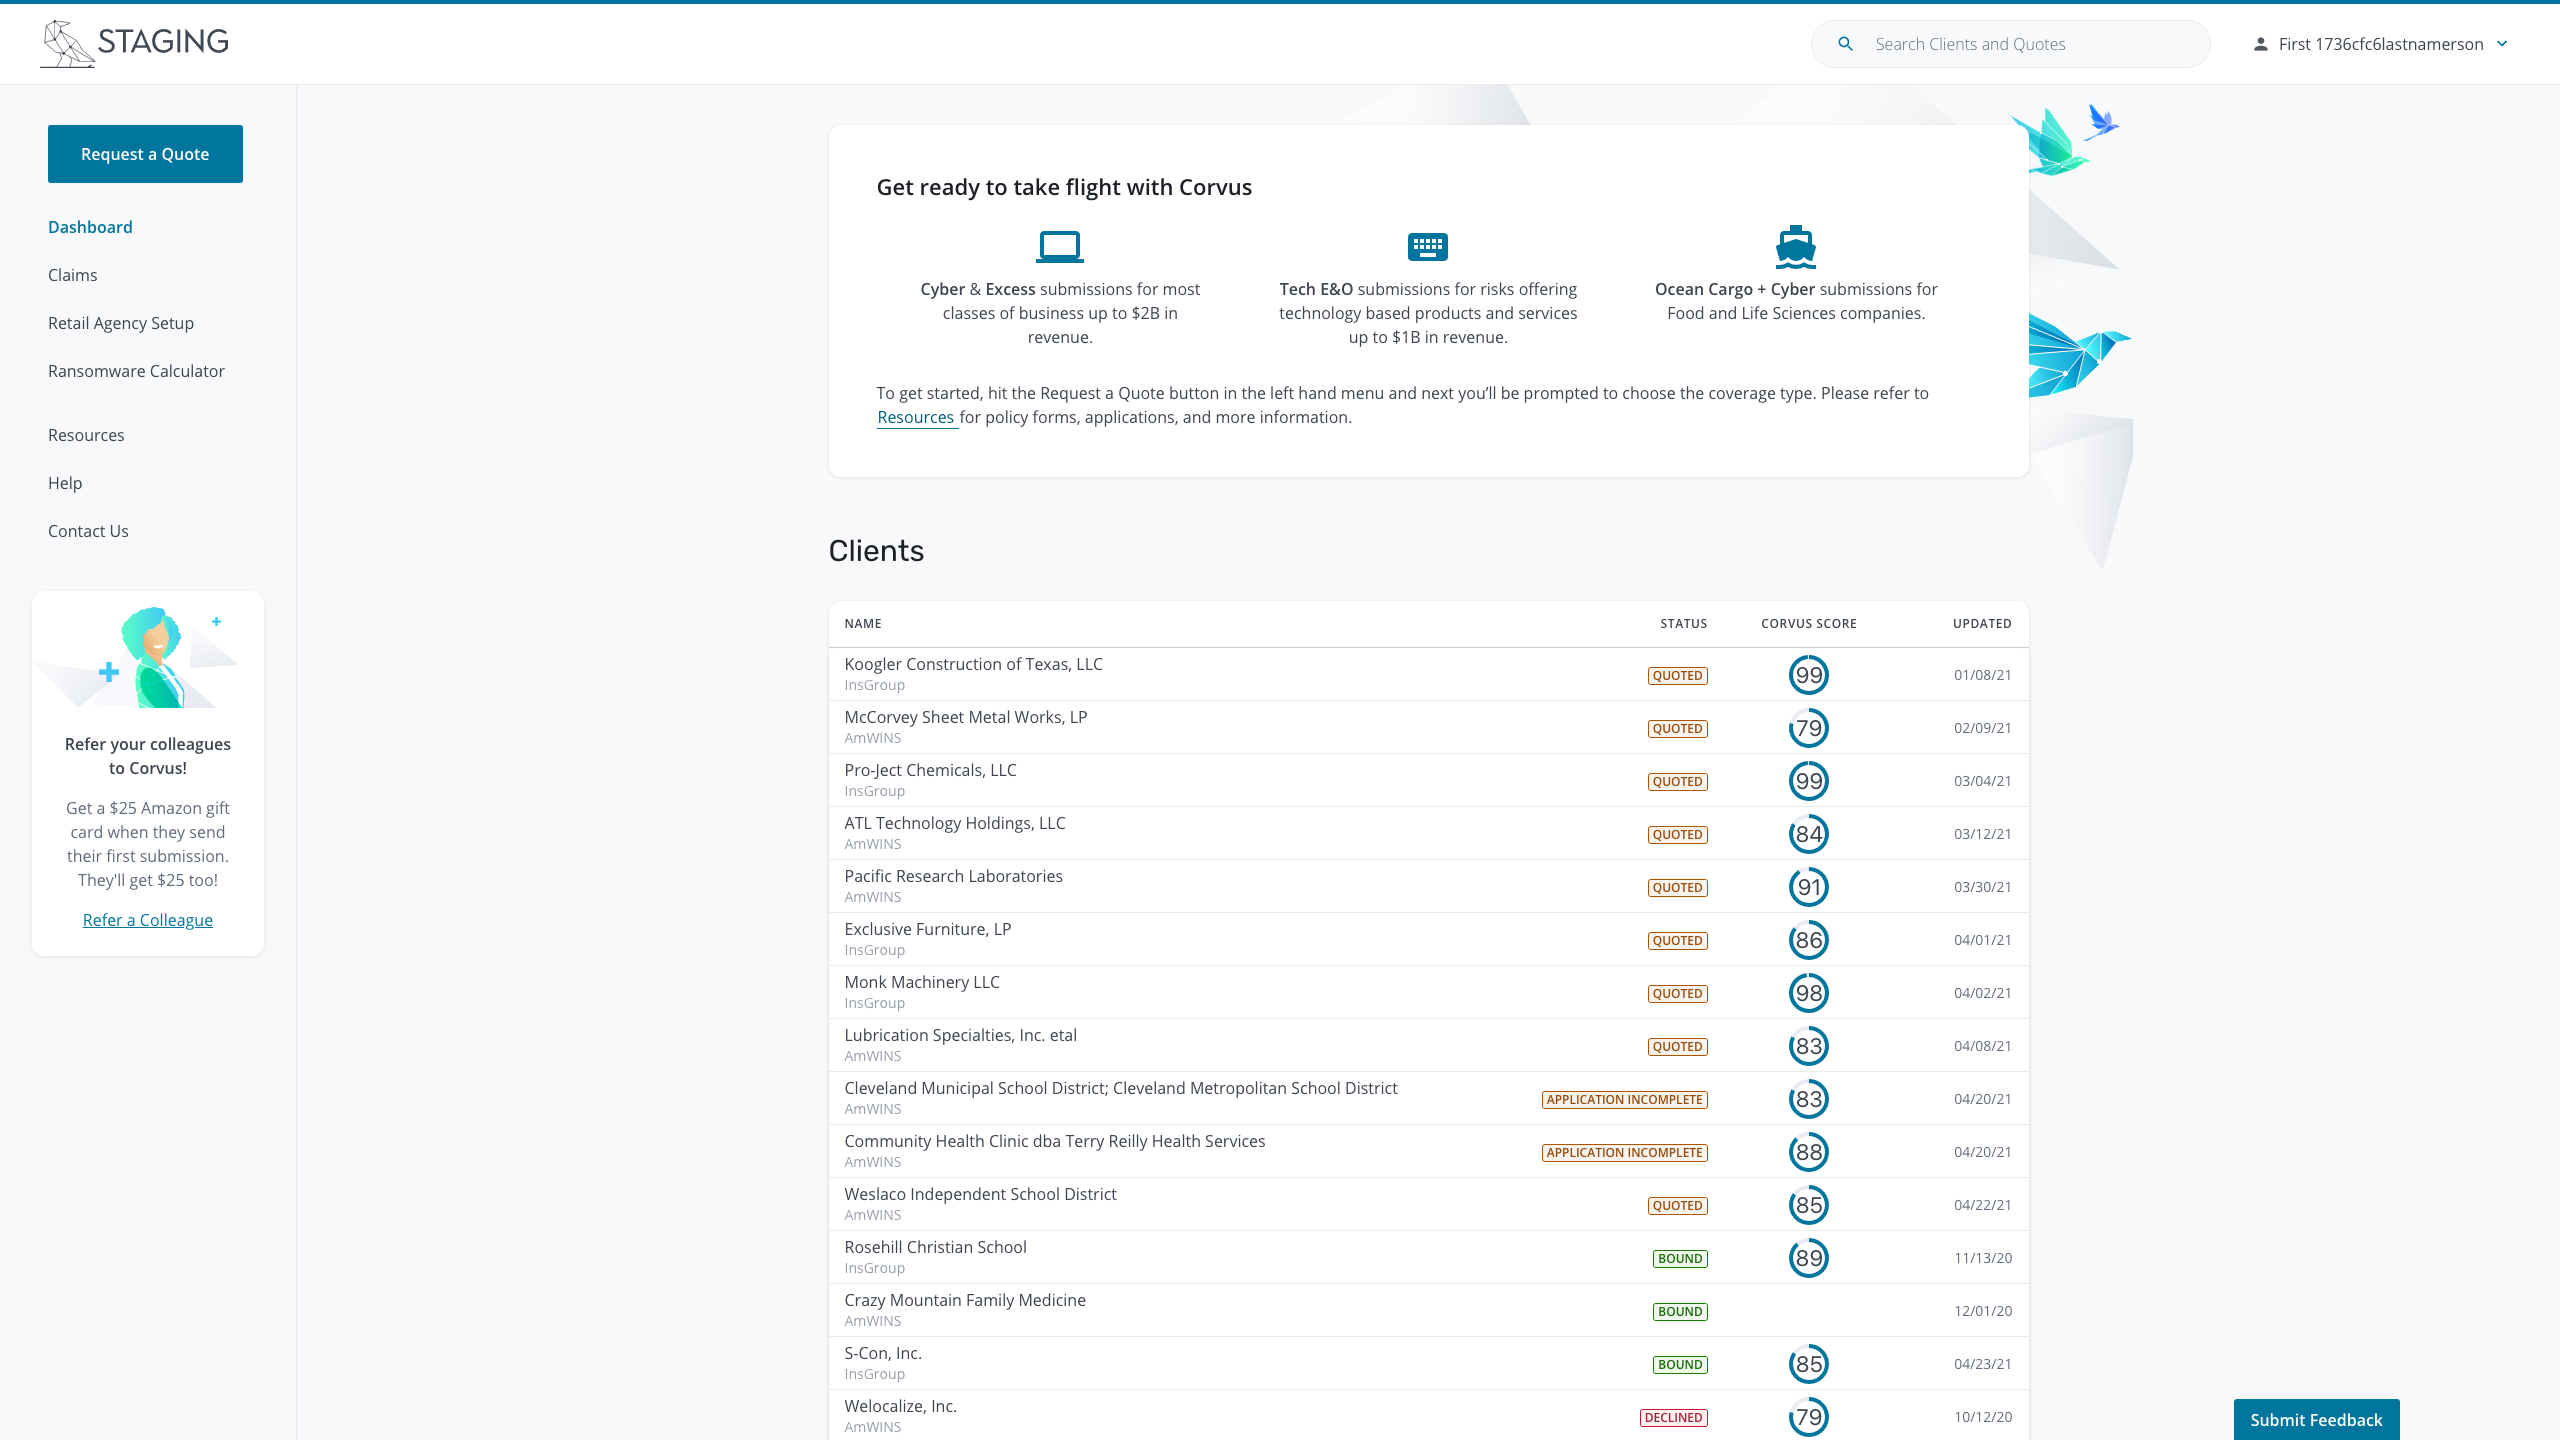This screenshot has height=1440, width=2560.
Task: Sort the table by UPDATED column
Action: tap(1982, 623)
